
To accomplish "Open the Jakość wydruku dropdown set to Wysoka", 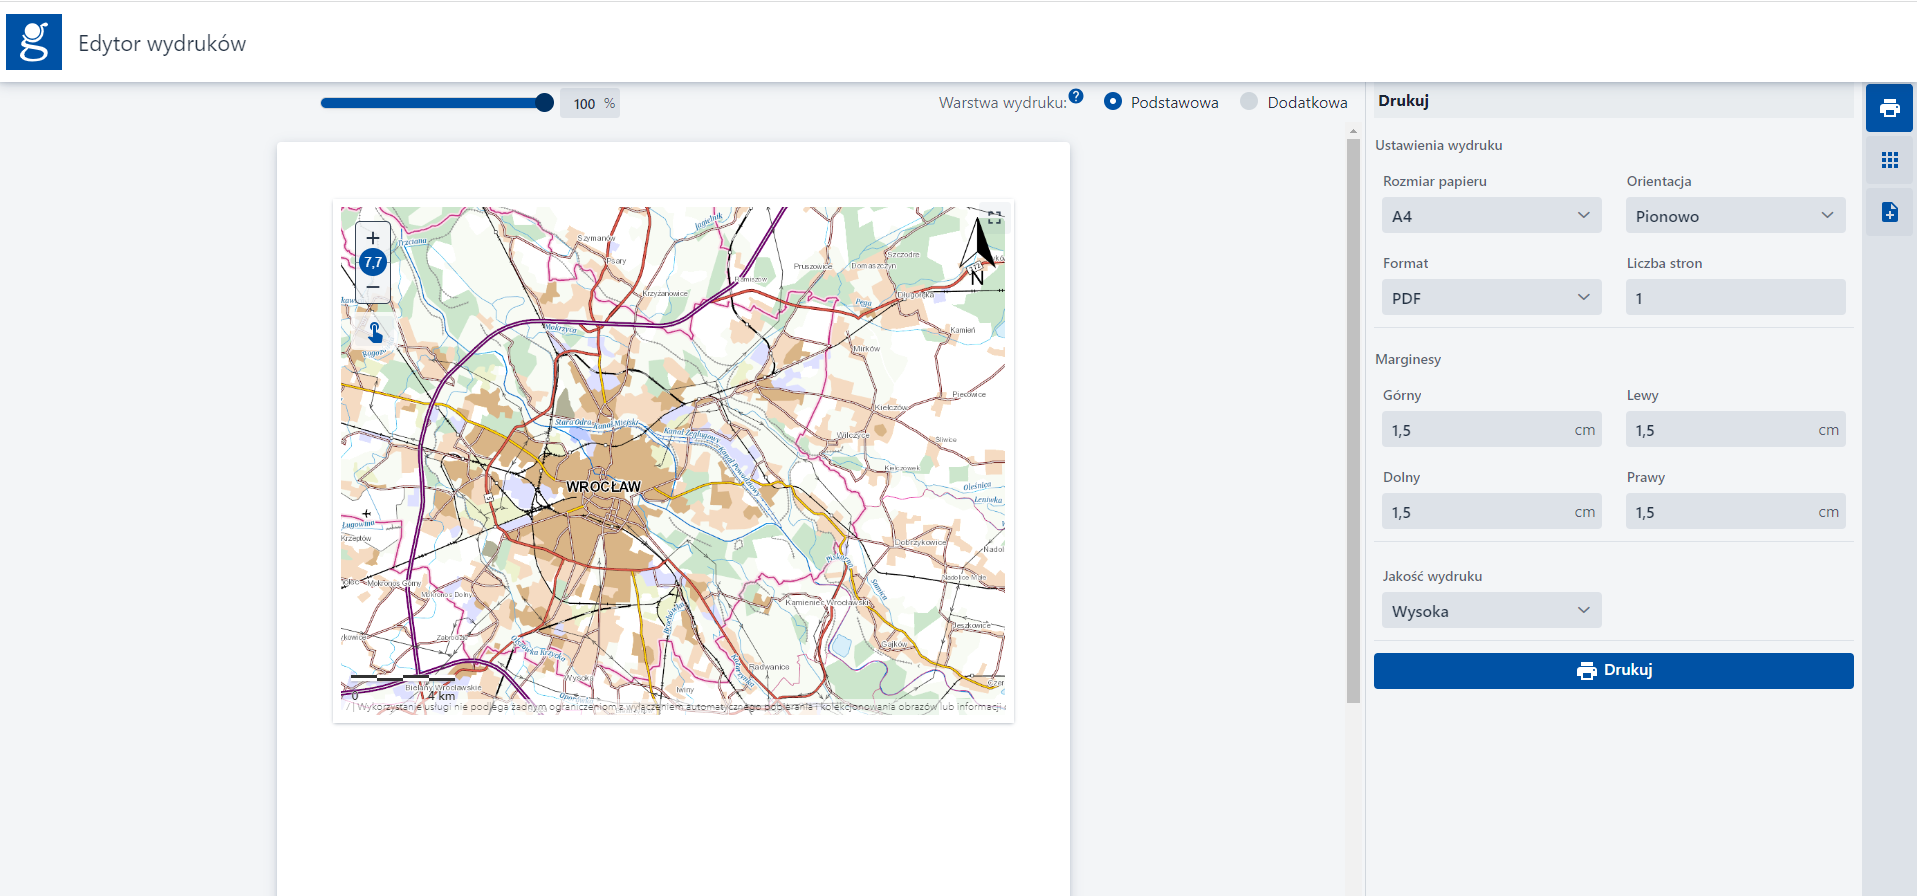I will (x=1491, y=611).
